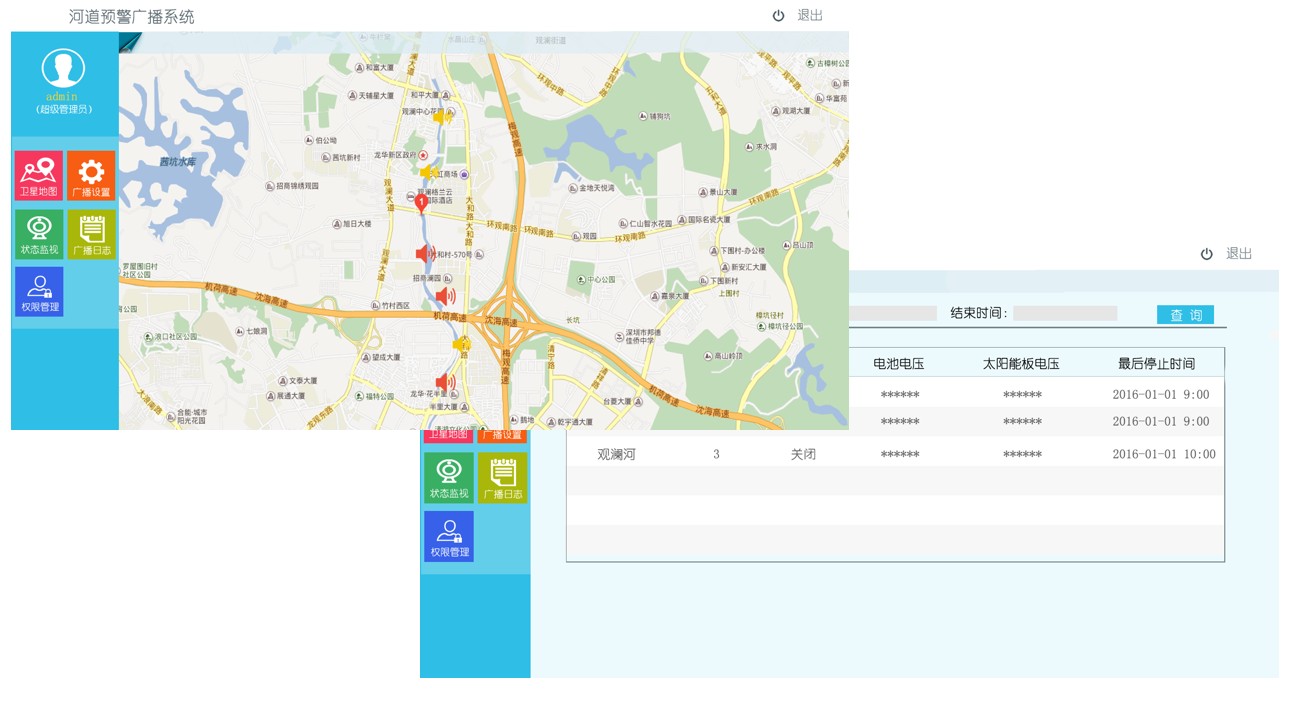Select the red speaker marker near 龙华·花半里
Viewport: 1297px width, 702px height.
point(445,382)
